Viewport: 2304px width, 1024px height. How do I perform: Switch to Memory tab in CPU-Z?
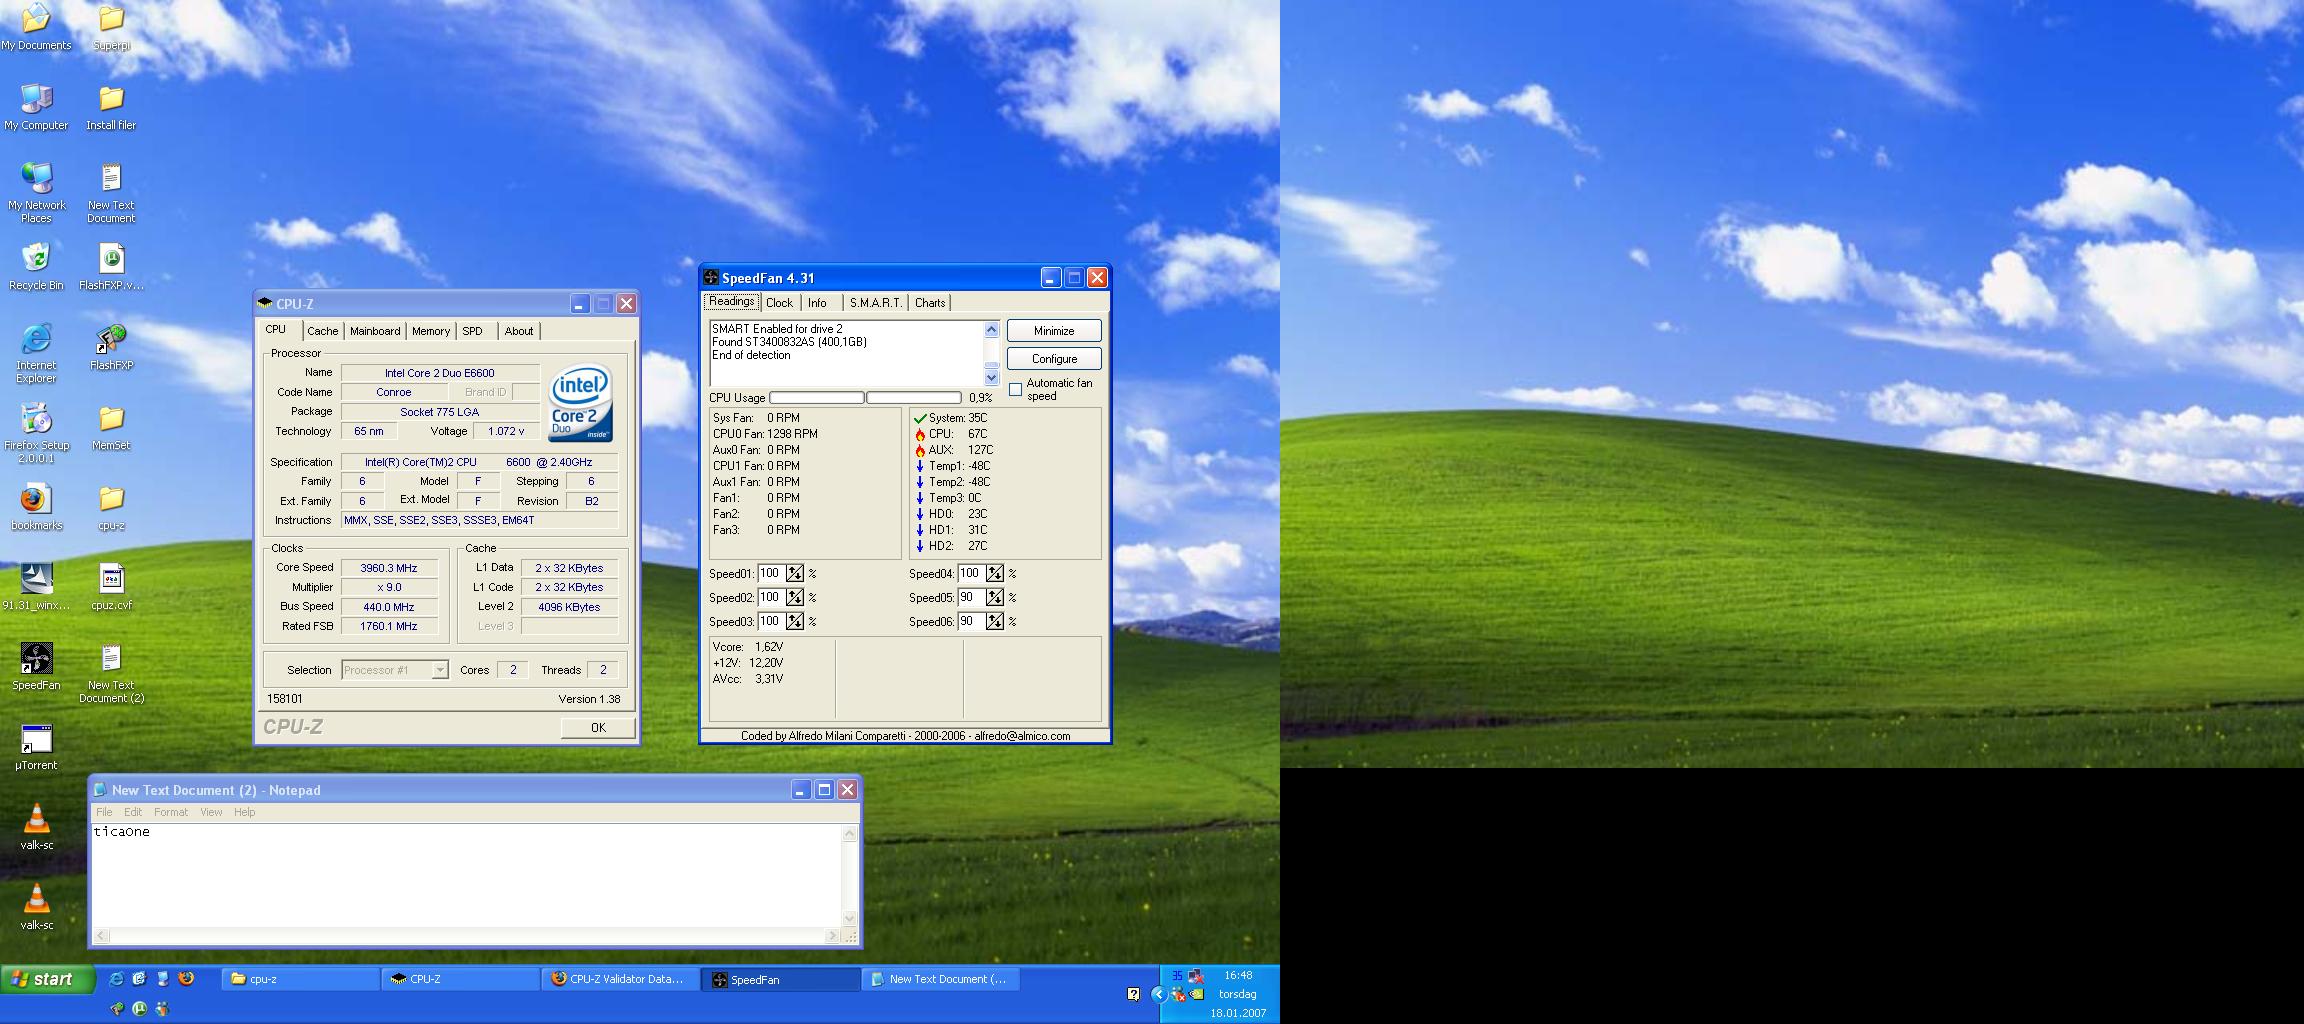tap(431, 331)
